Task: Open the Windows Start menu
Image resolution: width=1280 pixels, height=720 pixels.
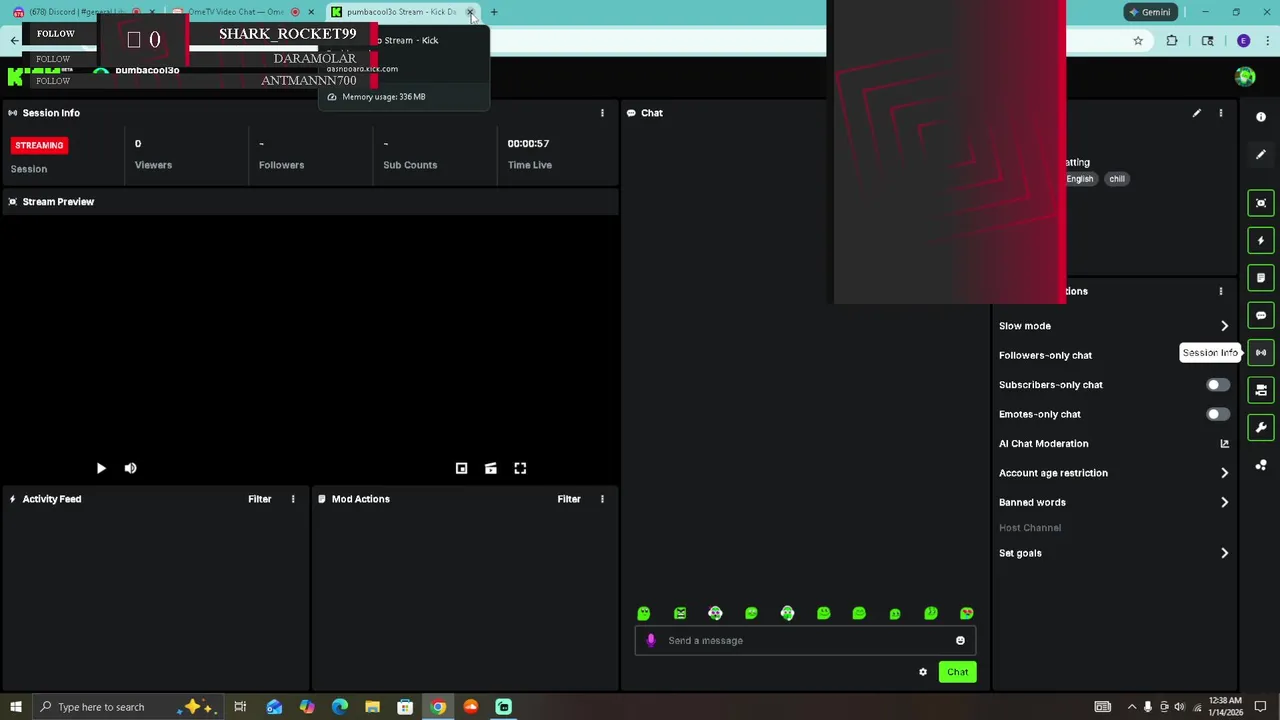Action: 15,707
